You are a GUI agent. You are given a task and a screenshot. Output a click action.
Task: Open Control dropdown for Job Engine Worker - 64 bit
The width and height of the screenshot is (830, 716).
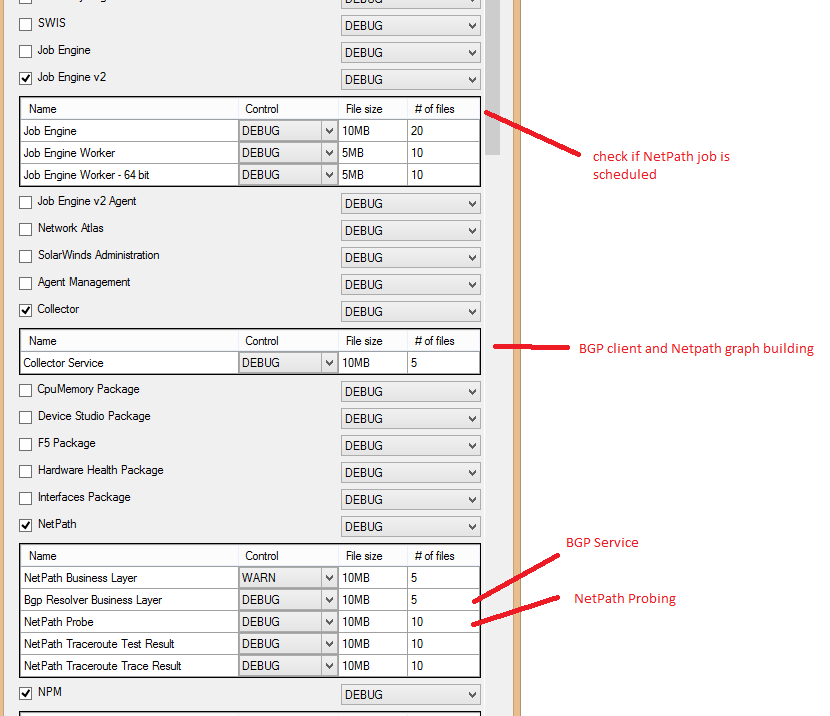[x=288, y=175]
